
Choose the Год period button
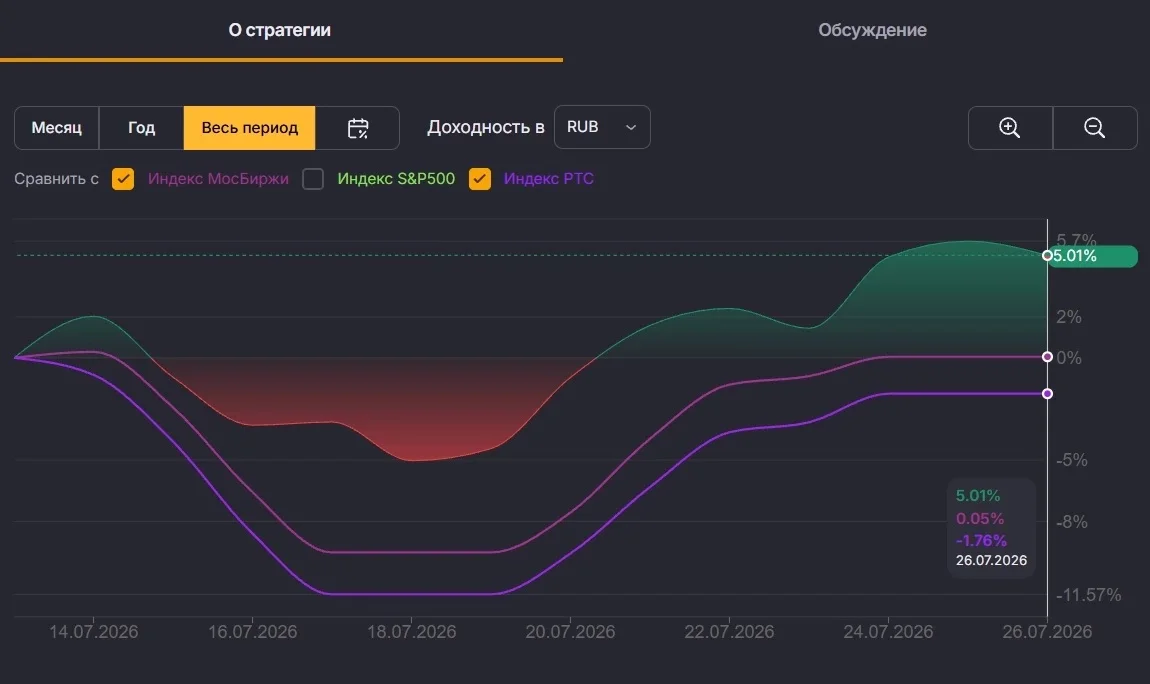click(142, 128)
